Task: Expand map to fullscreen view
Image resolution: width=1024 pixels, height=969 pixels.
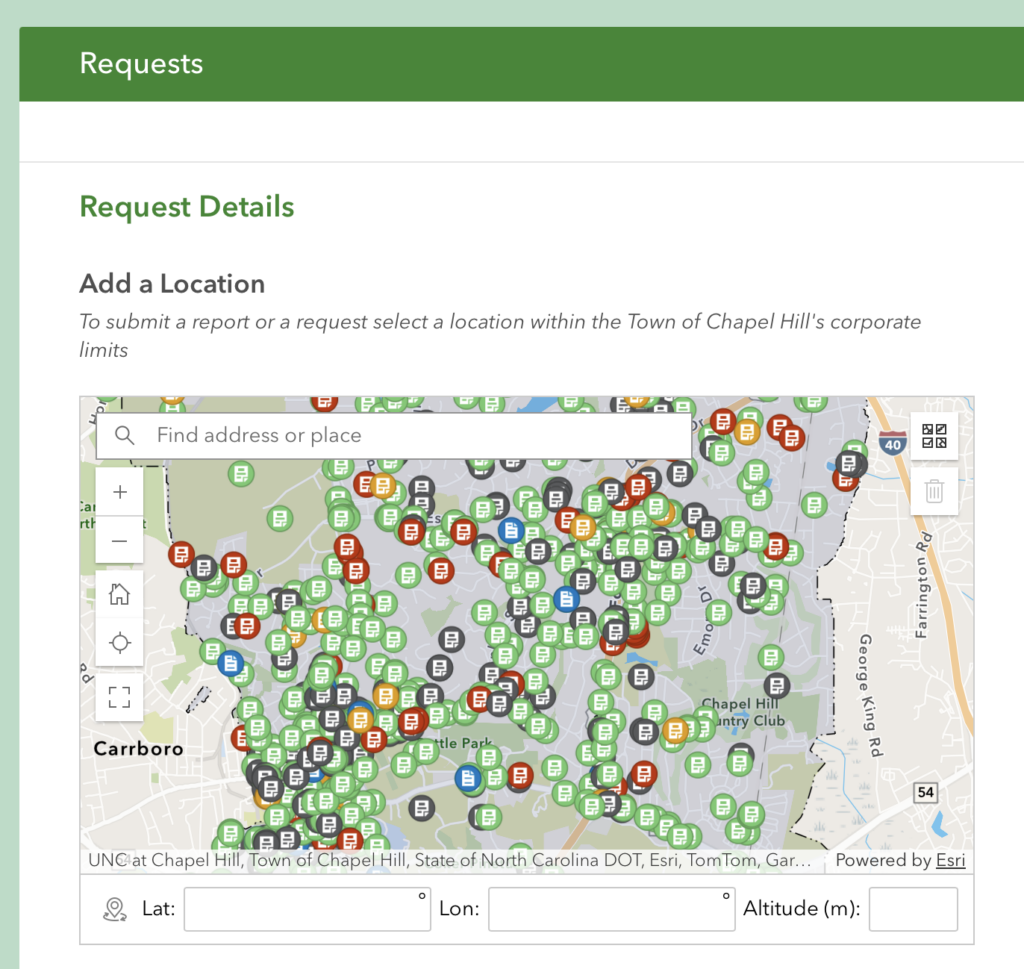Action: [x=120, y=697]
